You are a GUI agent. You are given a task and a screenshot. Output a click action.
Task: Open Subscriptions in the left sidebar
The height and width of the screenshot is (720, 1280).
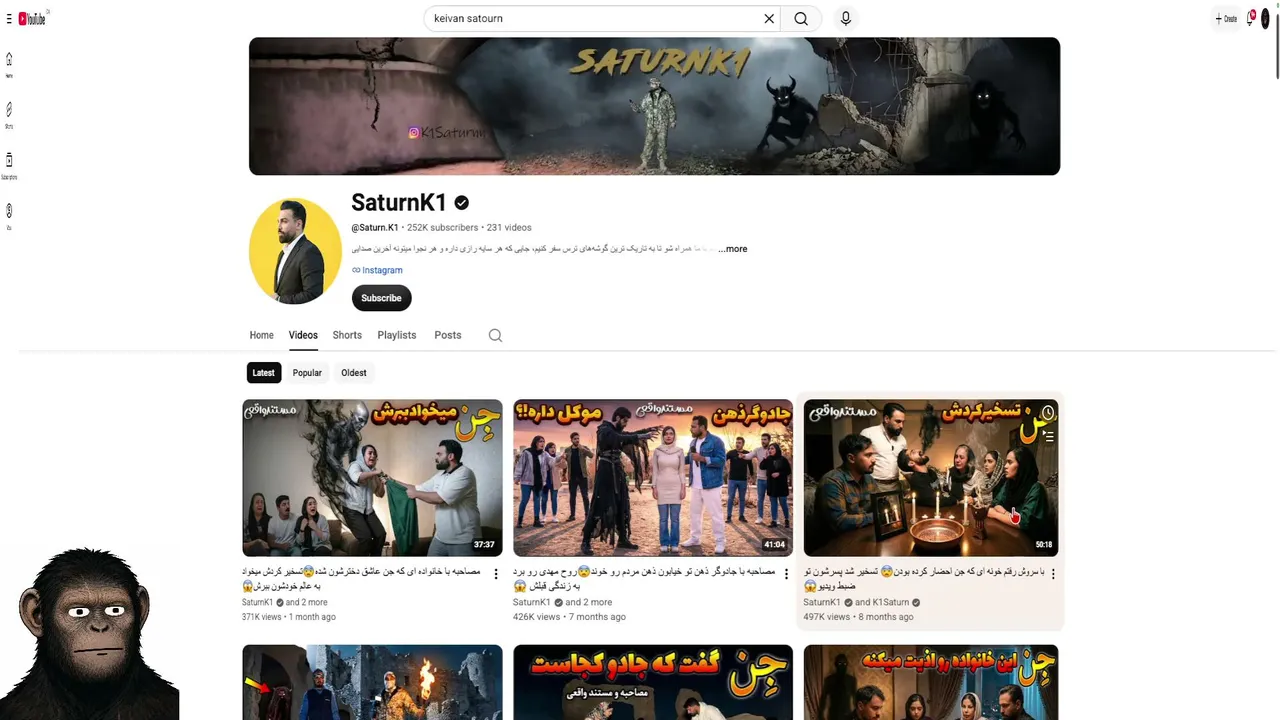9,166
